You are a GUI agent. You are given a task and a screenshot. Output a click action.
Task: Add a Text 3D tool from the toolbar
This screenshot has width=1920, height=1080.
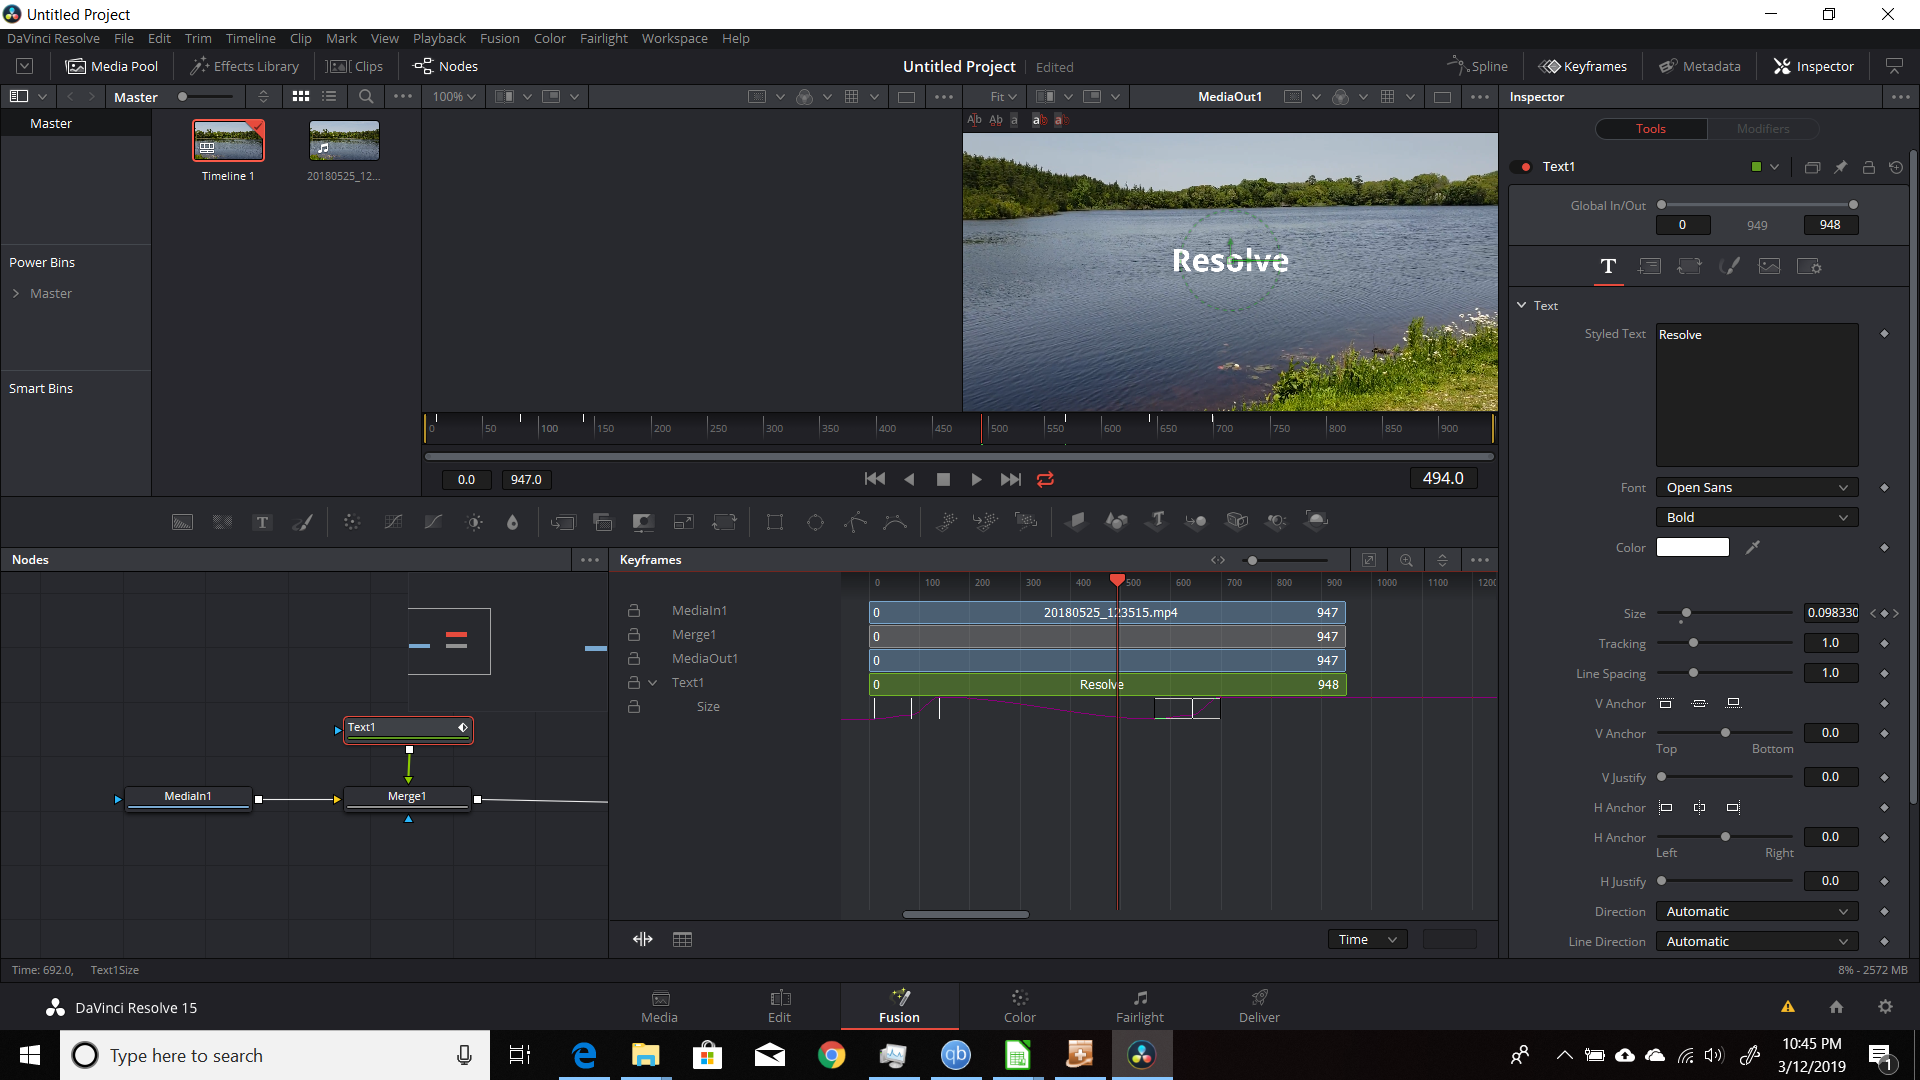pos(1156,521)
